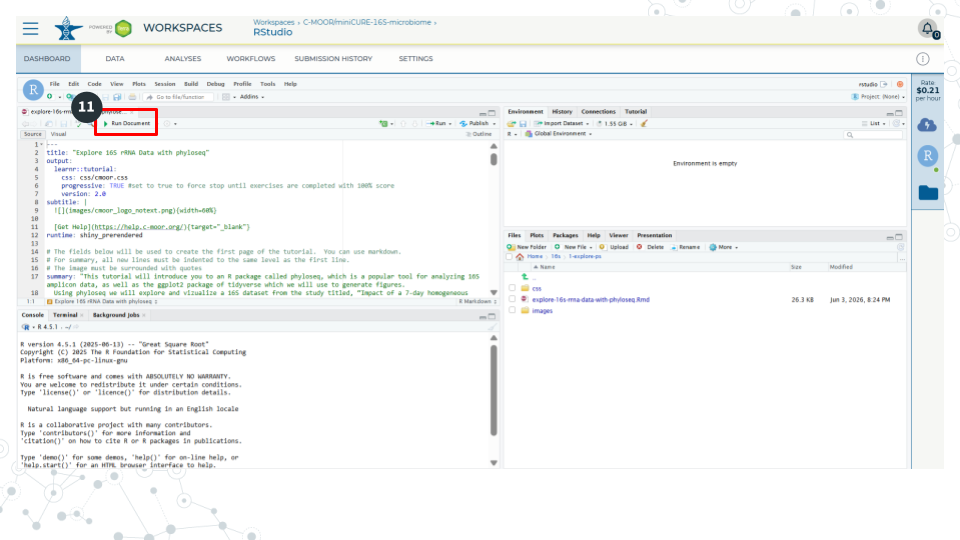Click the editor vertical scrollbar thumb

(x=493, y=159)
